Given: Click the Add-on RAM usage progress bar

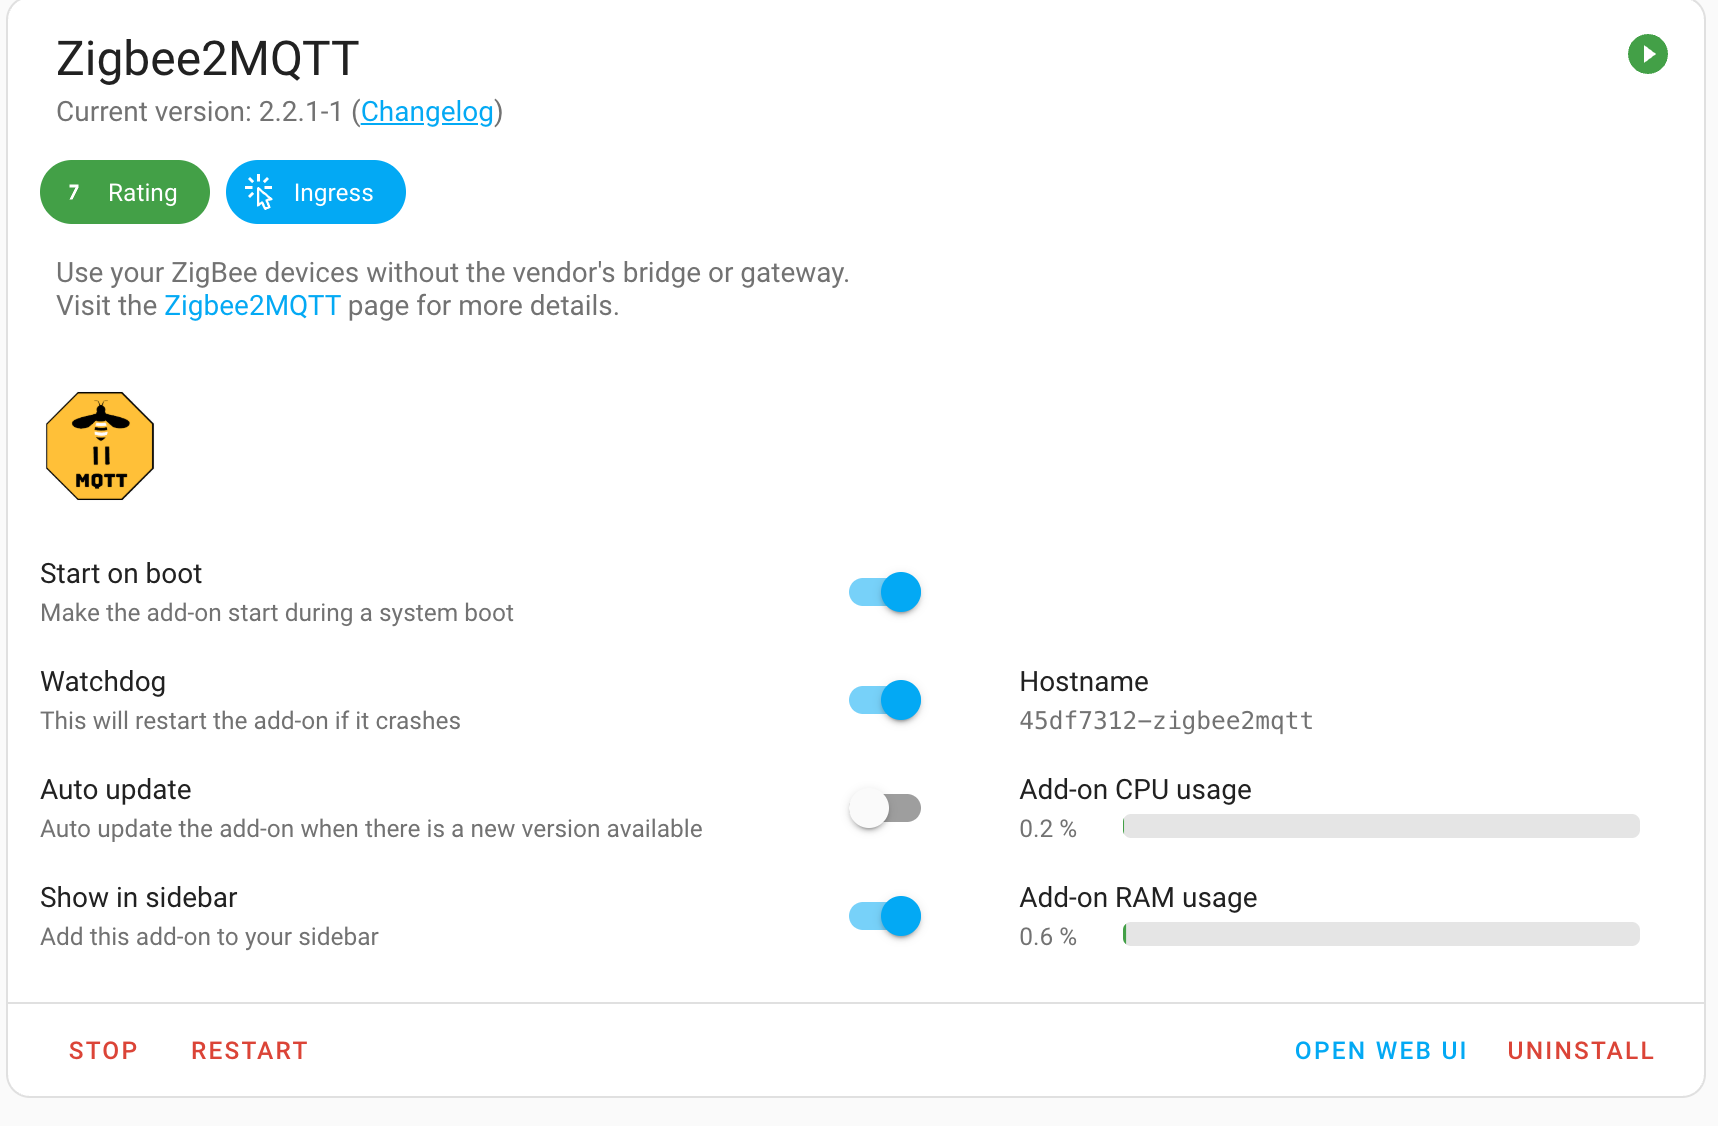Looking at the screenshot, I should [1380, 934].
